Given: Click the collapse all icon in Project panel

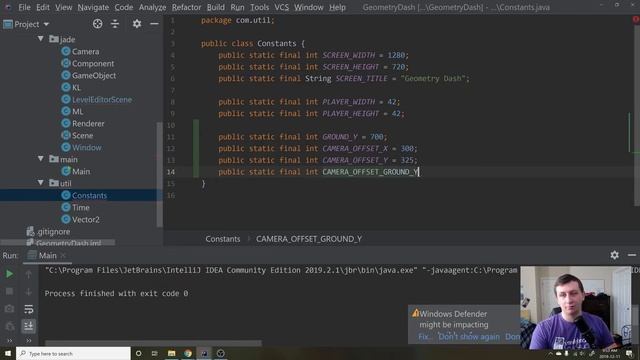Looking at the screenshot, I should 115,24.
